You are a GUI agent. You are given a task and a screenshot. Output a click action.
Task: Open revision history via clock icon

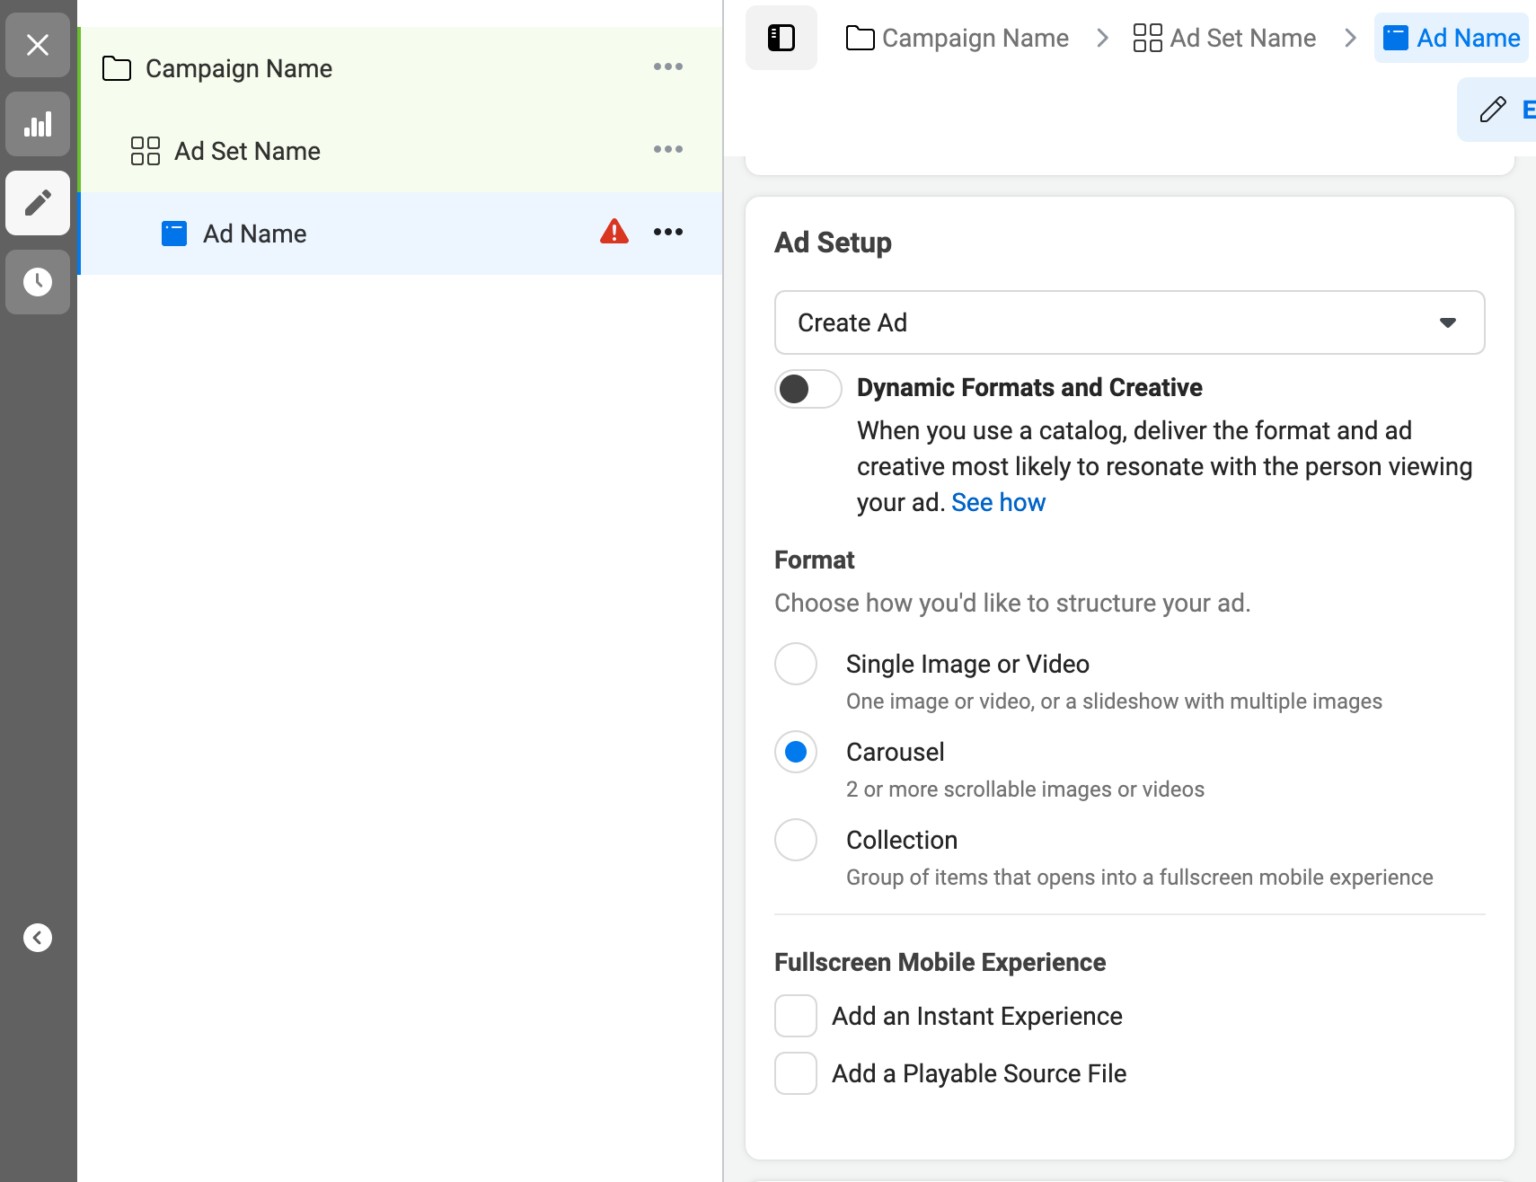pyautogui.click(x=37, y=282)
